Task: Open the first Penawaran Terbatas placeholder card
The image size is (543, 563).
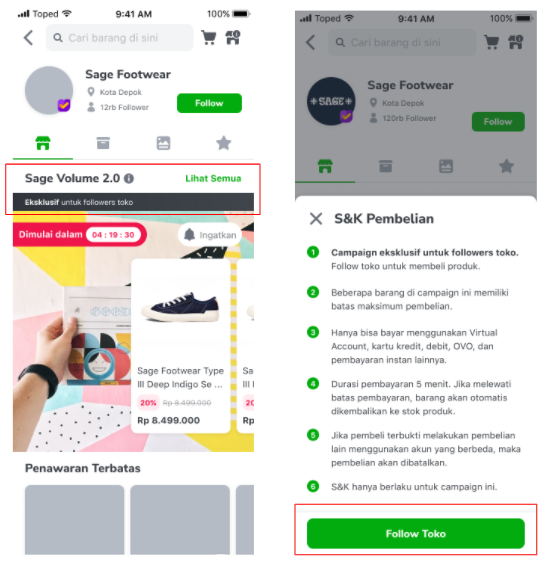Action: point(74,520)
